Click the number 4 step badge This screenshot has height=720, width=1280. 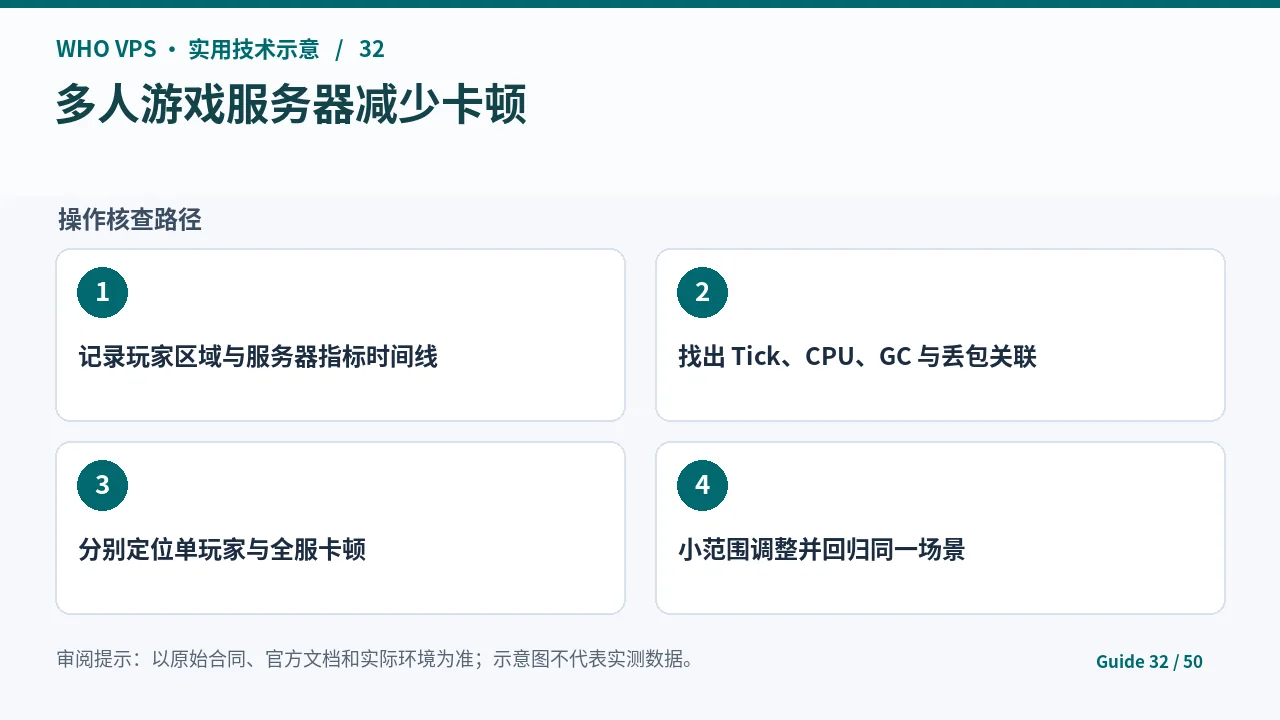tap(702, 485)
